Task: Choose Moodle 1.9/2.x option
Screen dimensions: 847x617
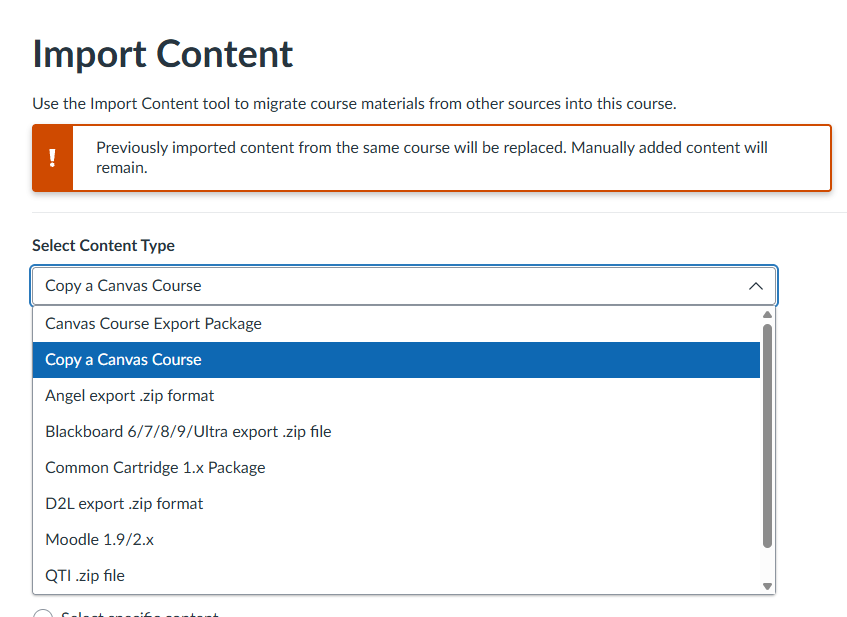Action: click(396, 539)
